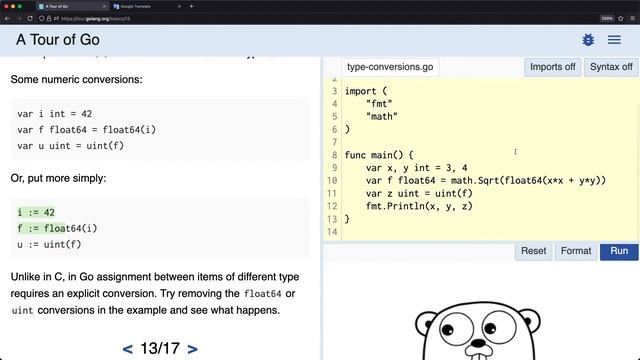Click the code line 'func main() {'

[379, 155]
